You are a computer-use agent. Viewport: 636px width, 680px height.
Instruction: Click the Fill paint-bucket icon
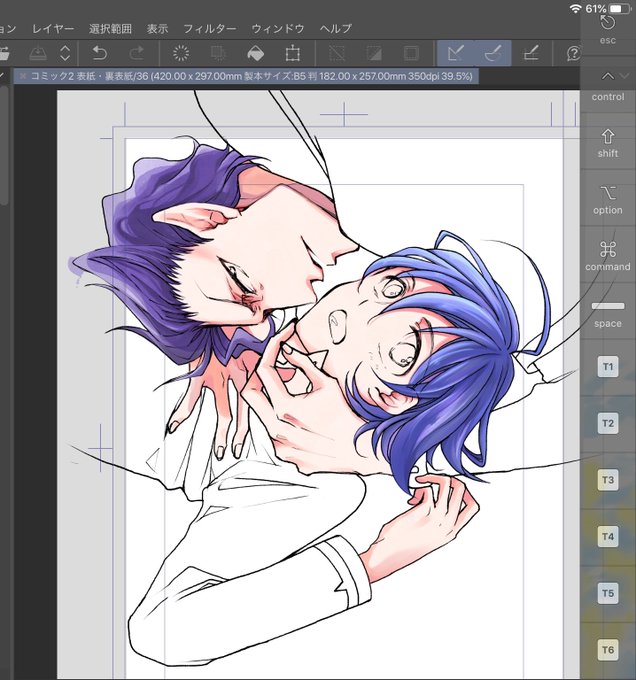coord(255,53)
